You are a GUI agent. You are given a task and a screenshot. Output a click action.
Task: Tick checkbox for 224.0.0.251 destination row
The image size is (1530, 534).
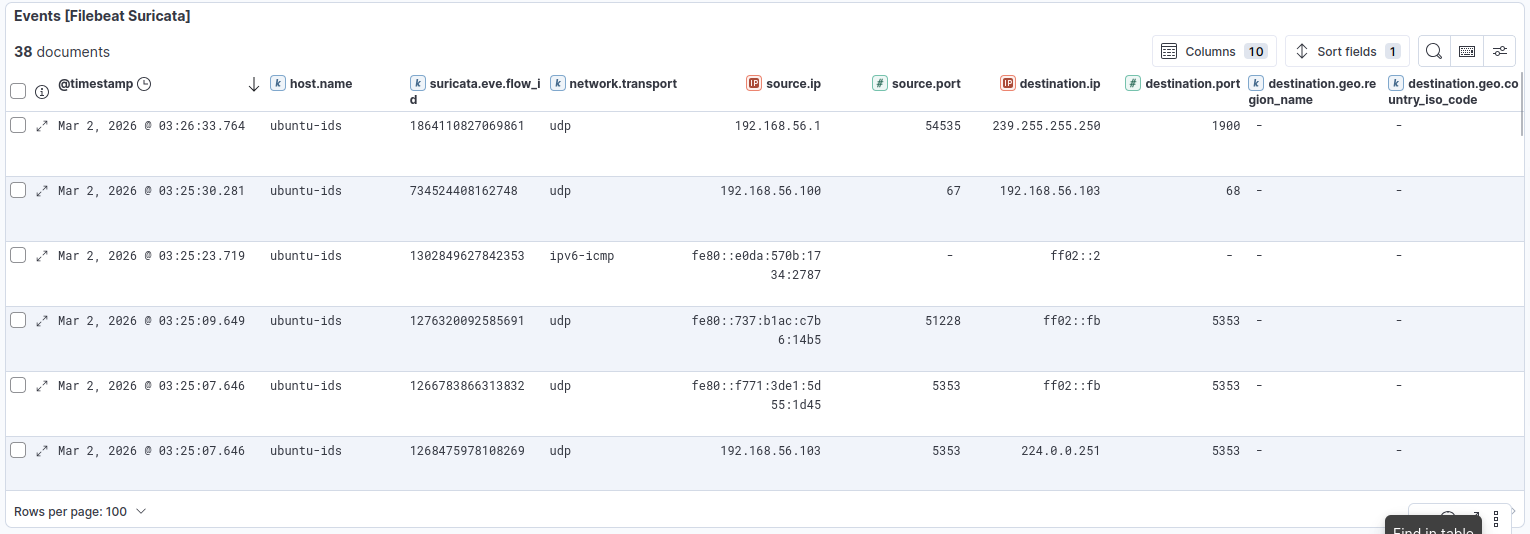click(x=18, y=450)
